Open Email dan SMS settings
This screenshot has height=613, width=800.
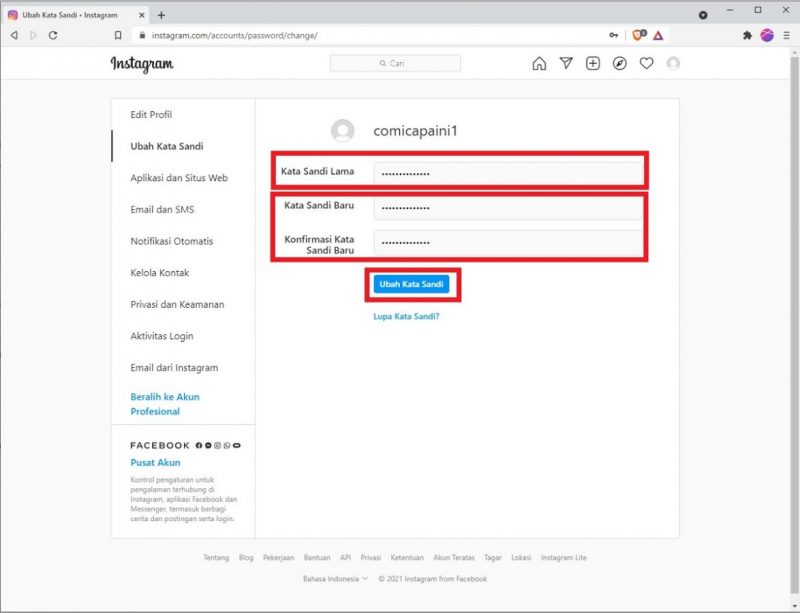point(162,210)
